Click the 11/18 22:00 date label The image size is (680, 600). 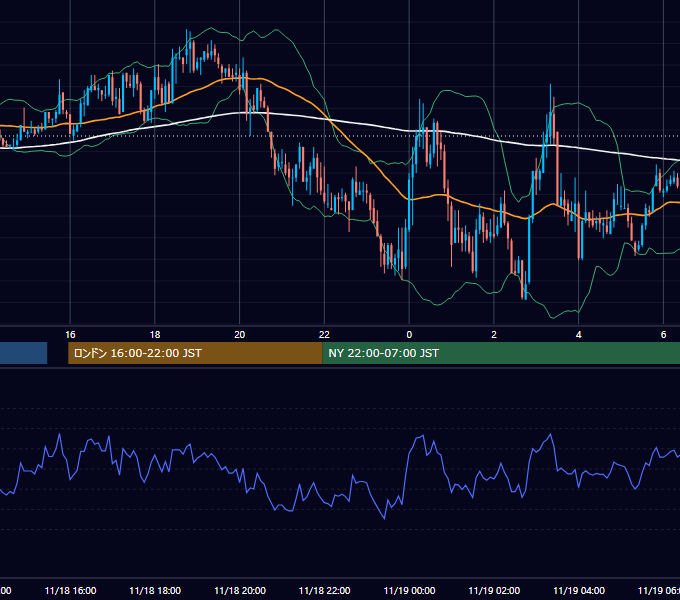pyautogui.click(x=324, y=591)
